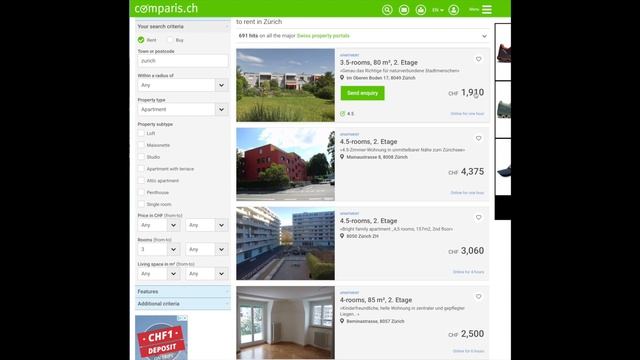Click the CHF 4,375 price
The height and width of the screenshot is (360, 640).
(x=466, y=172)
